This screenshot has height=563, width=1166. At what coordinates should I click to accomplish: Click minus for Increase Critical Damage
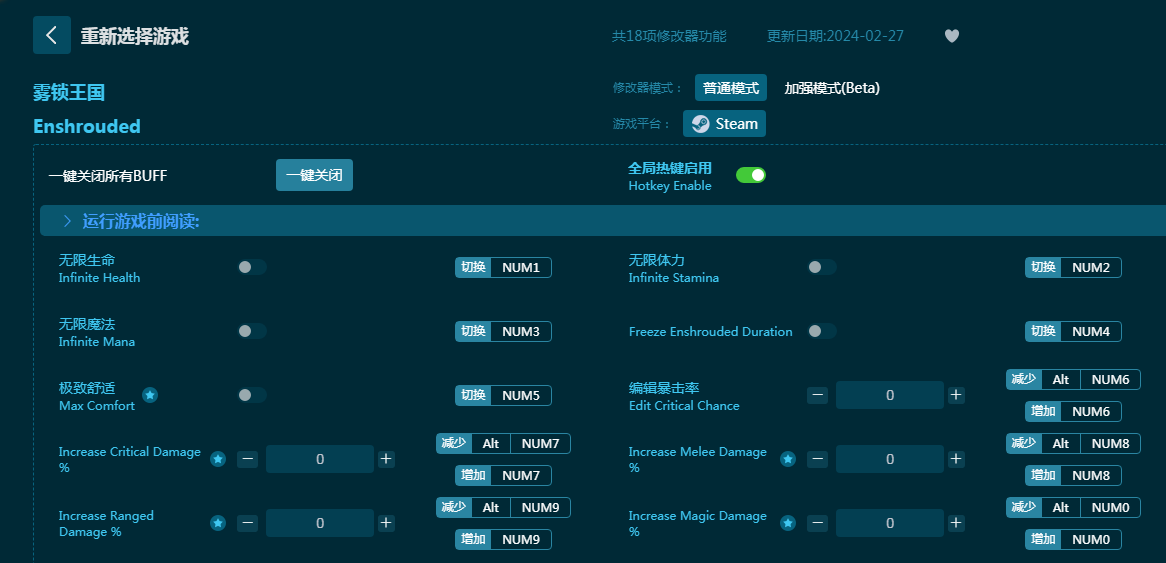pyautogui.click(x=248, y=459)
